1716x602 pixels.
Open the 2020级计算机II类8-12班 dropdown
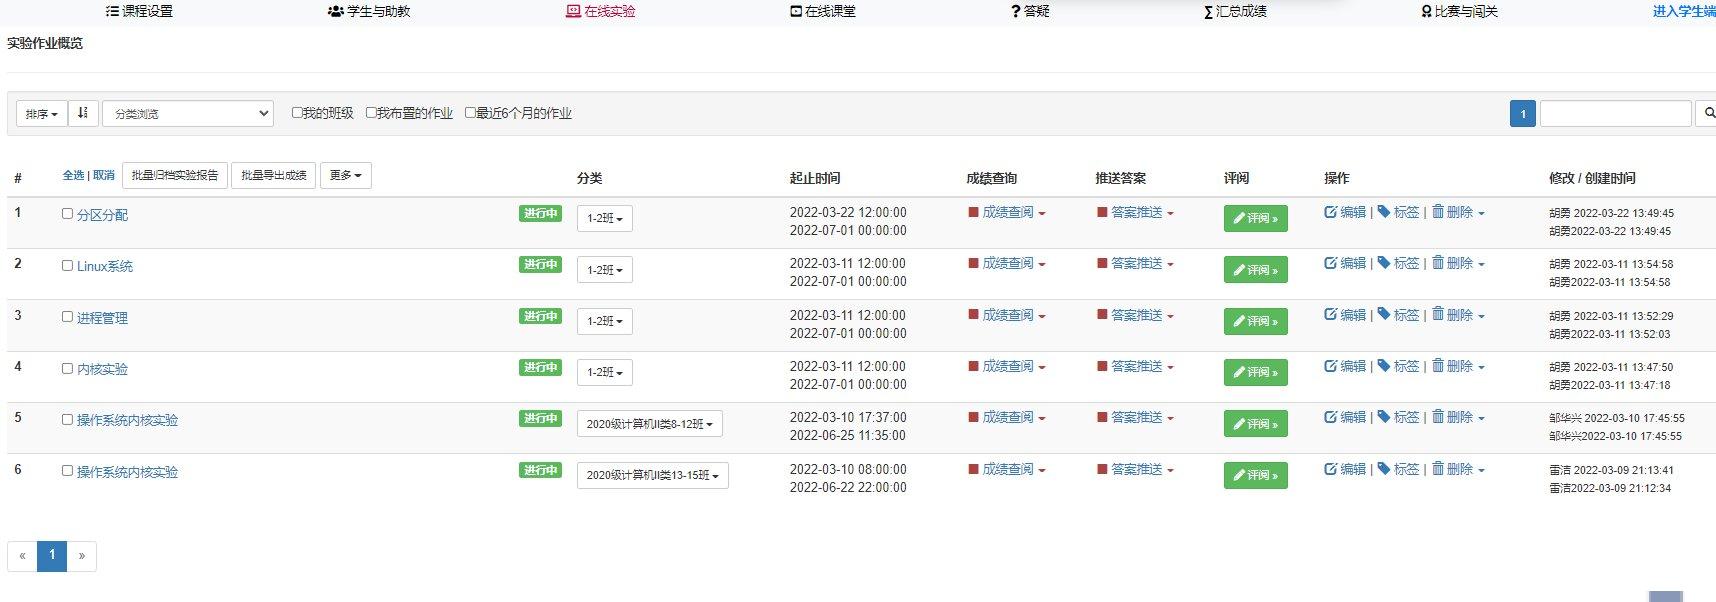[650, 424]
